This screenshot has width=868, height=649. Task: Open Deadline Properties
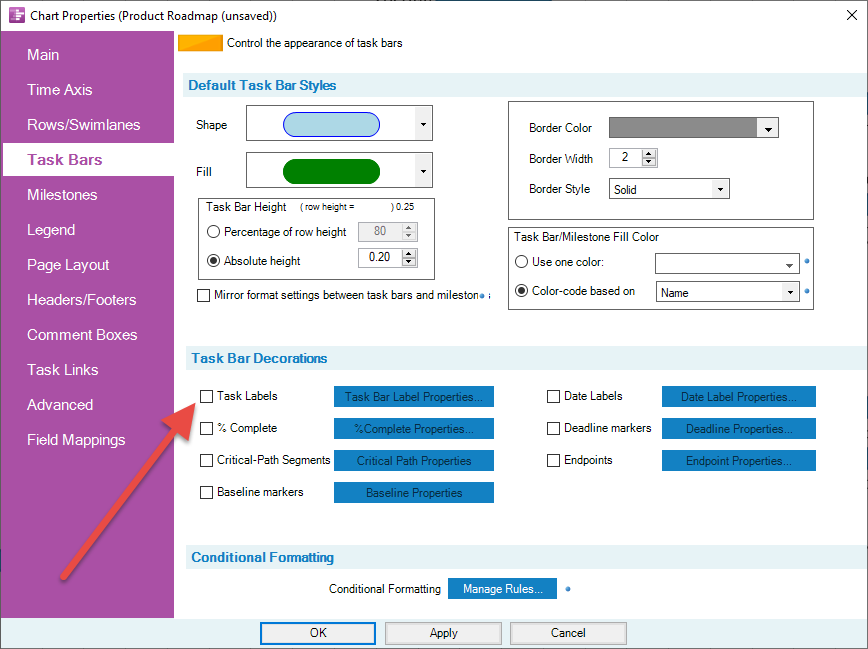(738, 429)
